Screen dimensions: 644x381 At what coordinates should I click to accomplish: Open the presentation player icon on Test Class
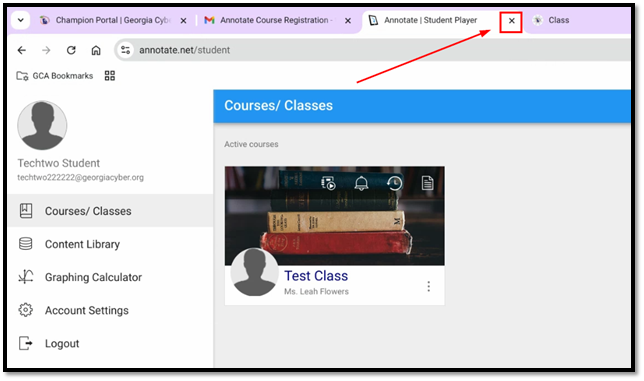coord(328,183)
